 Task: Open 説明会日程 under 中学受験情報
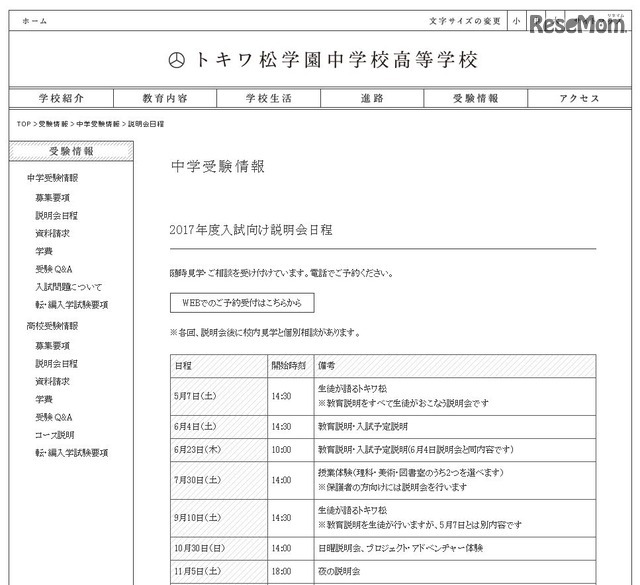(57, 216)
